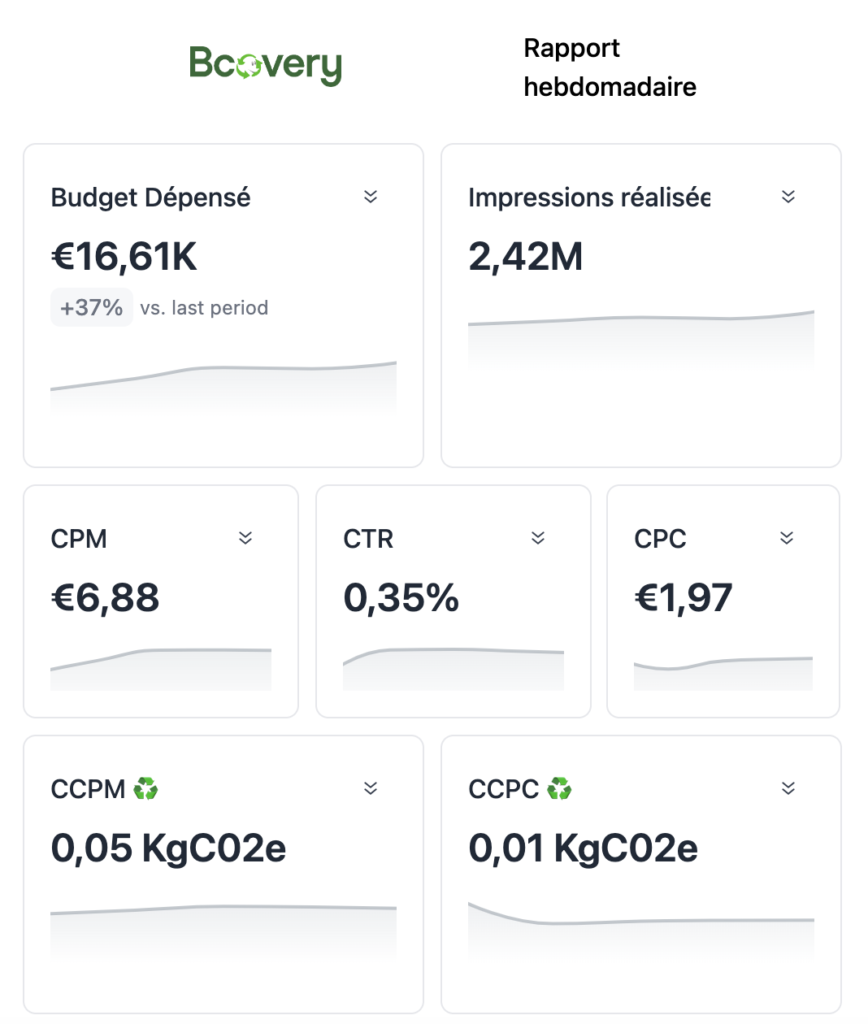Click the recycle icon next to CCPC
The width and height of the screenshot is (868, 1024).
tap(559, 788)
